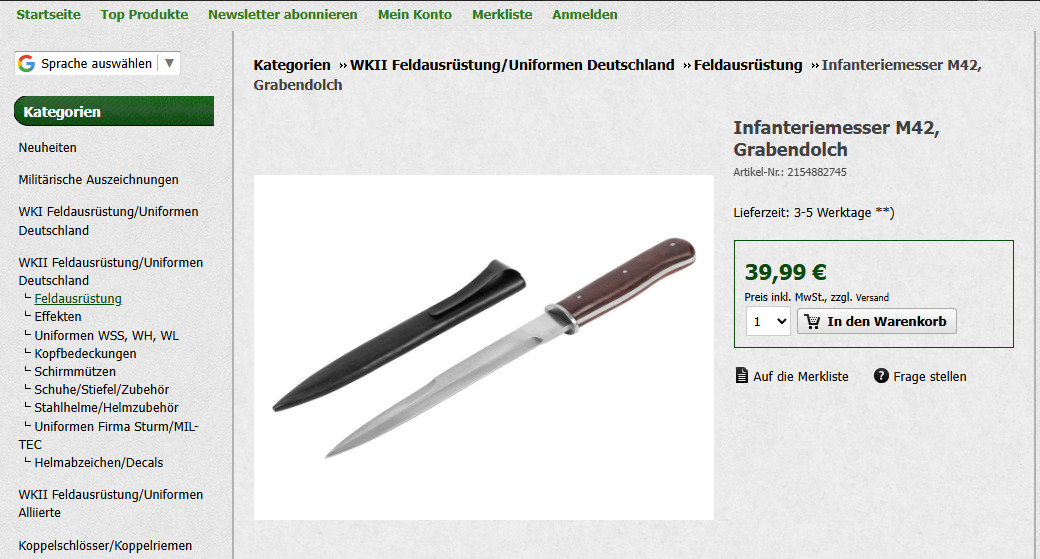Click the Google logo in language selector
The height and width of the screenshot is (559, 1040).
tap(27, 64)
